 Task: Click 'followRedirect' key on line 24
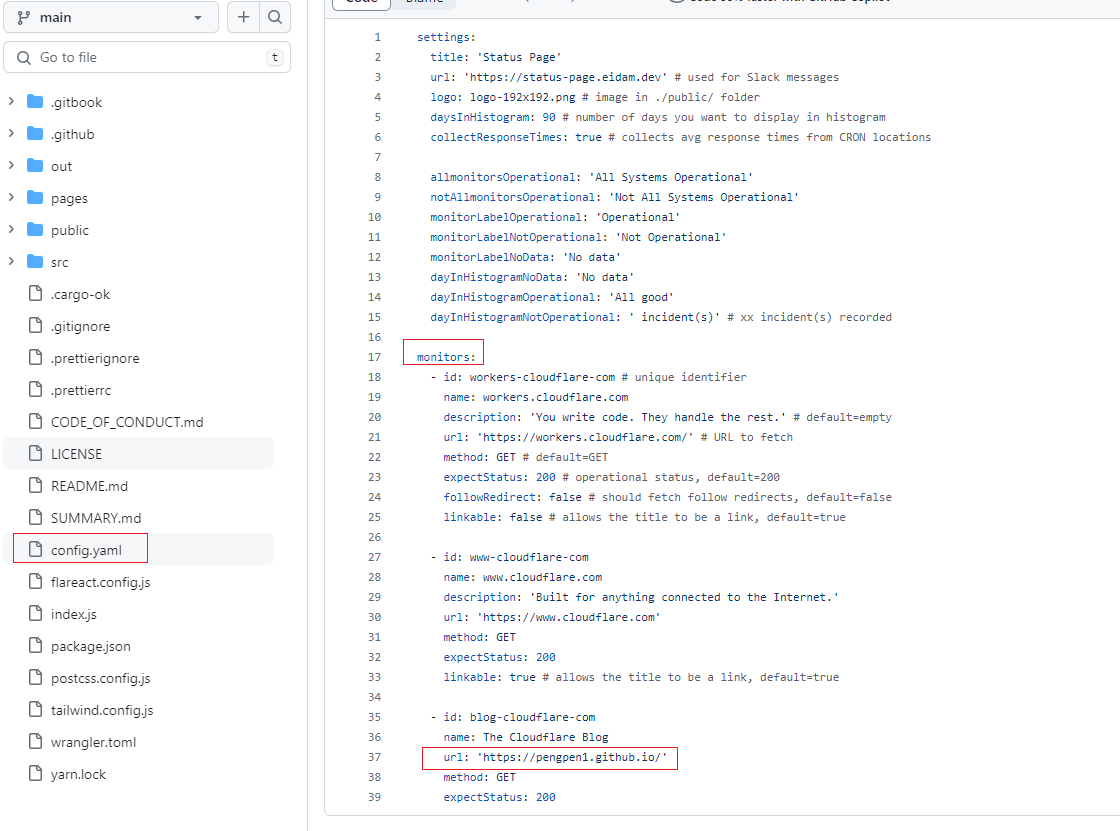tap(490, 497)
